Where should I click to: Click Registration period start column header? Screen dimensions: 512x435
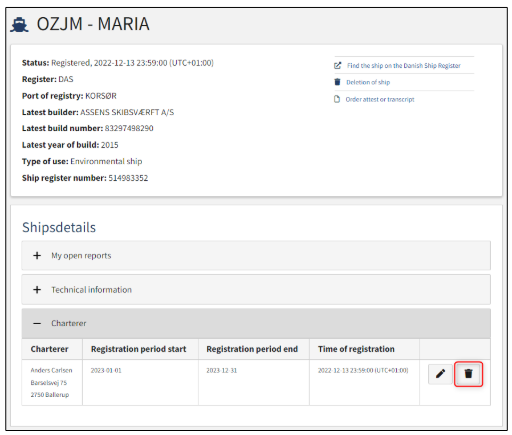[138, 349]
